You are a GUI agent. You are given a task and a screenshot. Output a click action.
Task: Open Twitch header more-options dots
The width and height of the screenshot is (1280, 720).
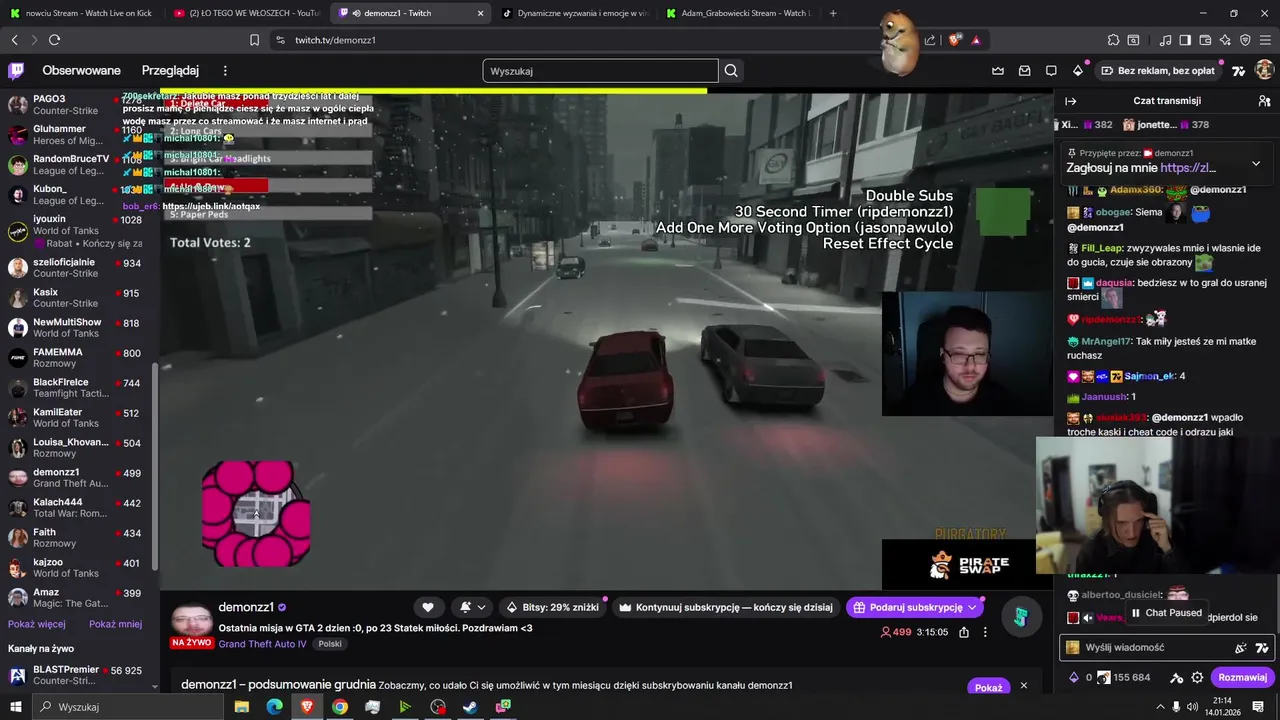click(x=225, y=71)
